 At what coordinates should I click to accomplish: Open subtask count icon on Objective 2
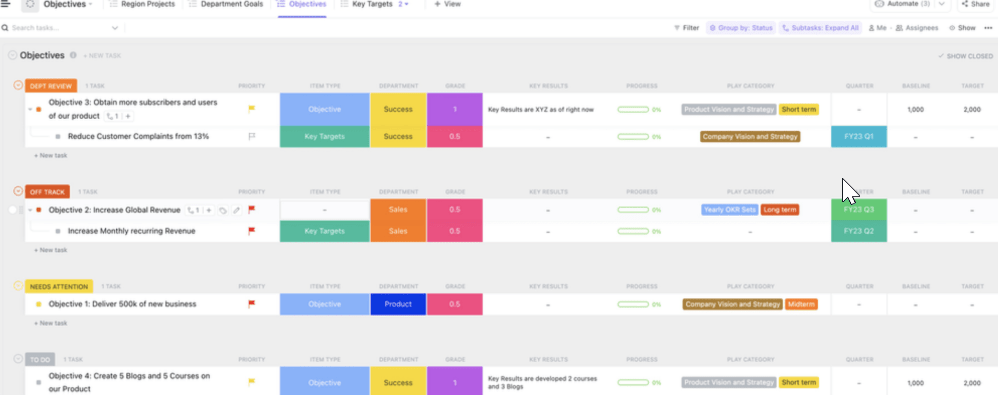tap(193, 210)
